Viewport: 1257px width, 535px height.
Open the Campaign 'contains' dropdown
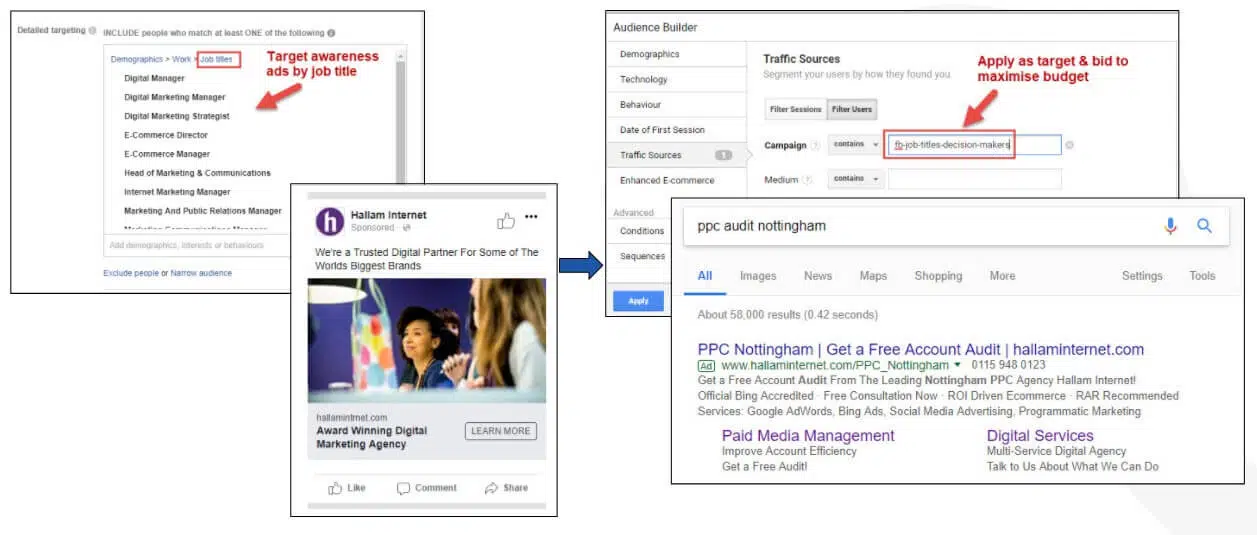853,145
